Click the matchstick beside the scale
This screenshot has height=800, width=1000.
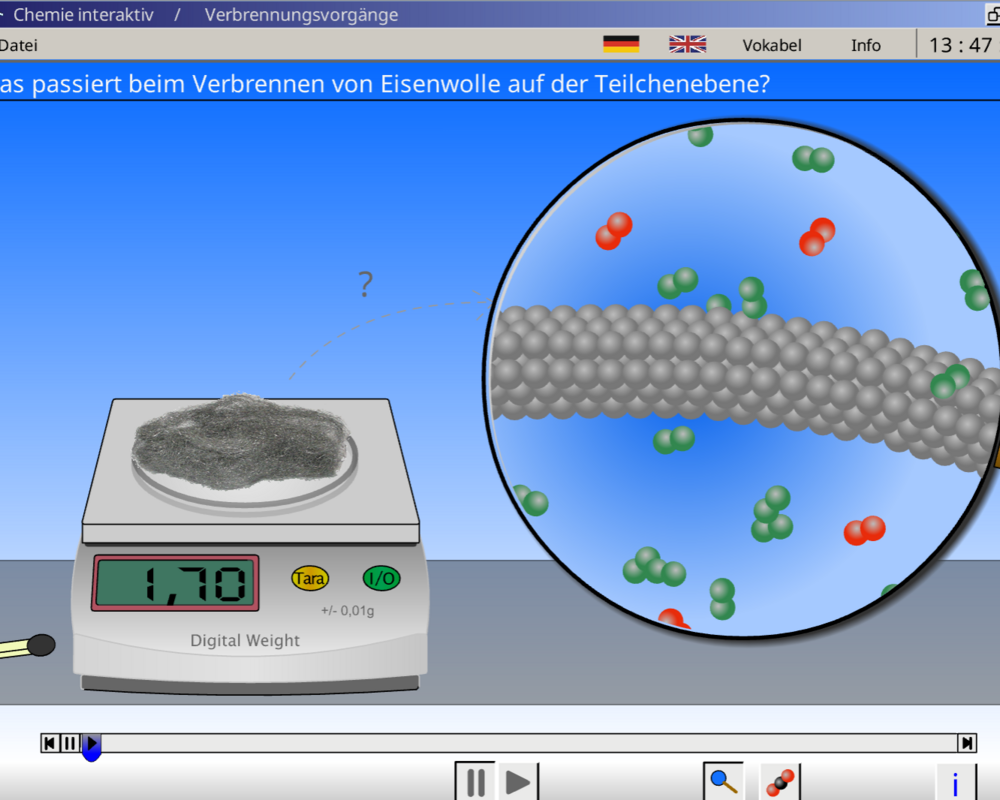point(26,647)
